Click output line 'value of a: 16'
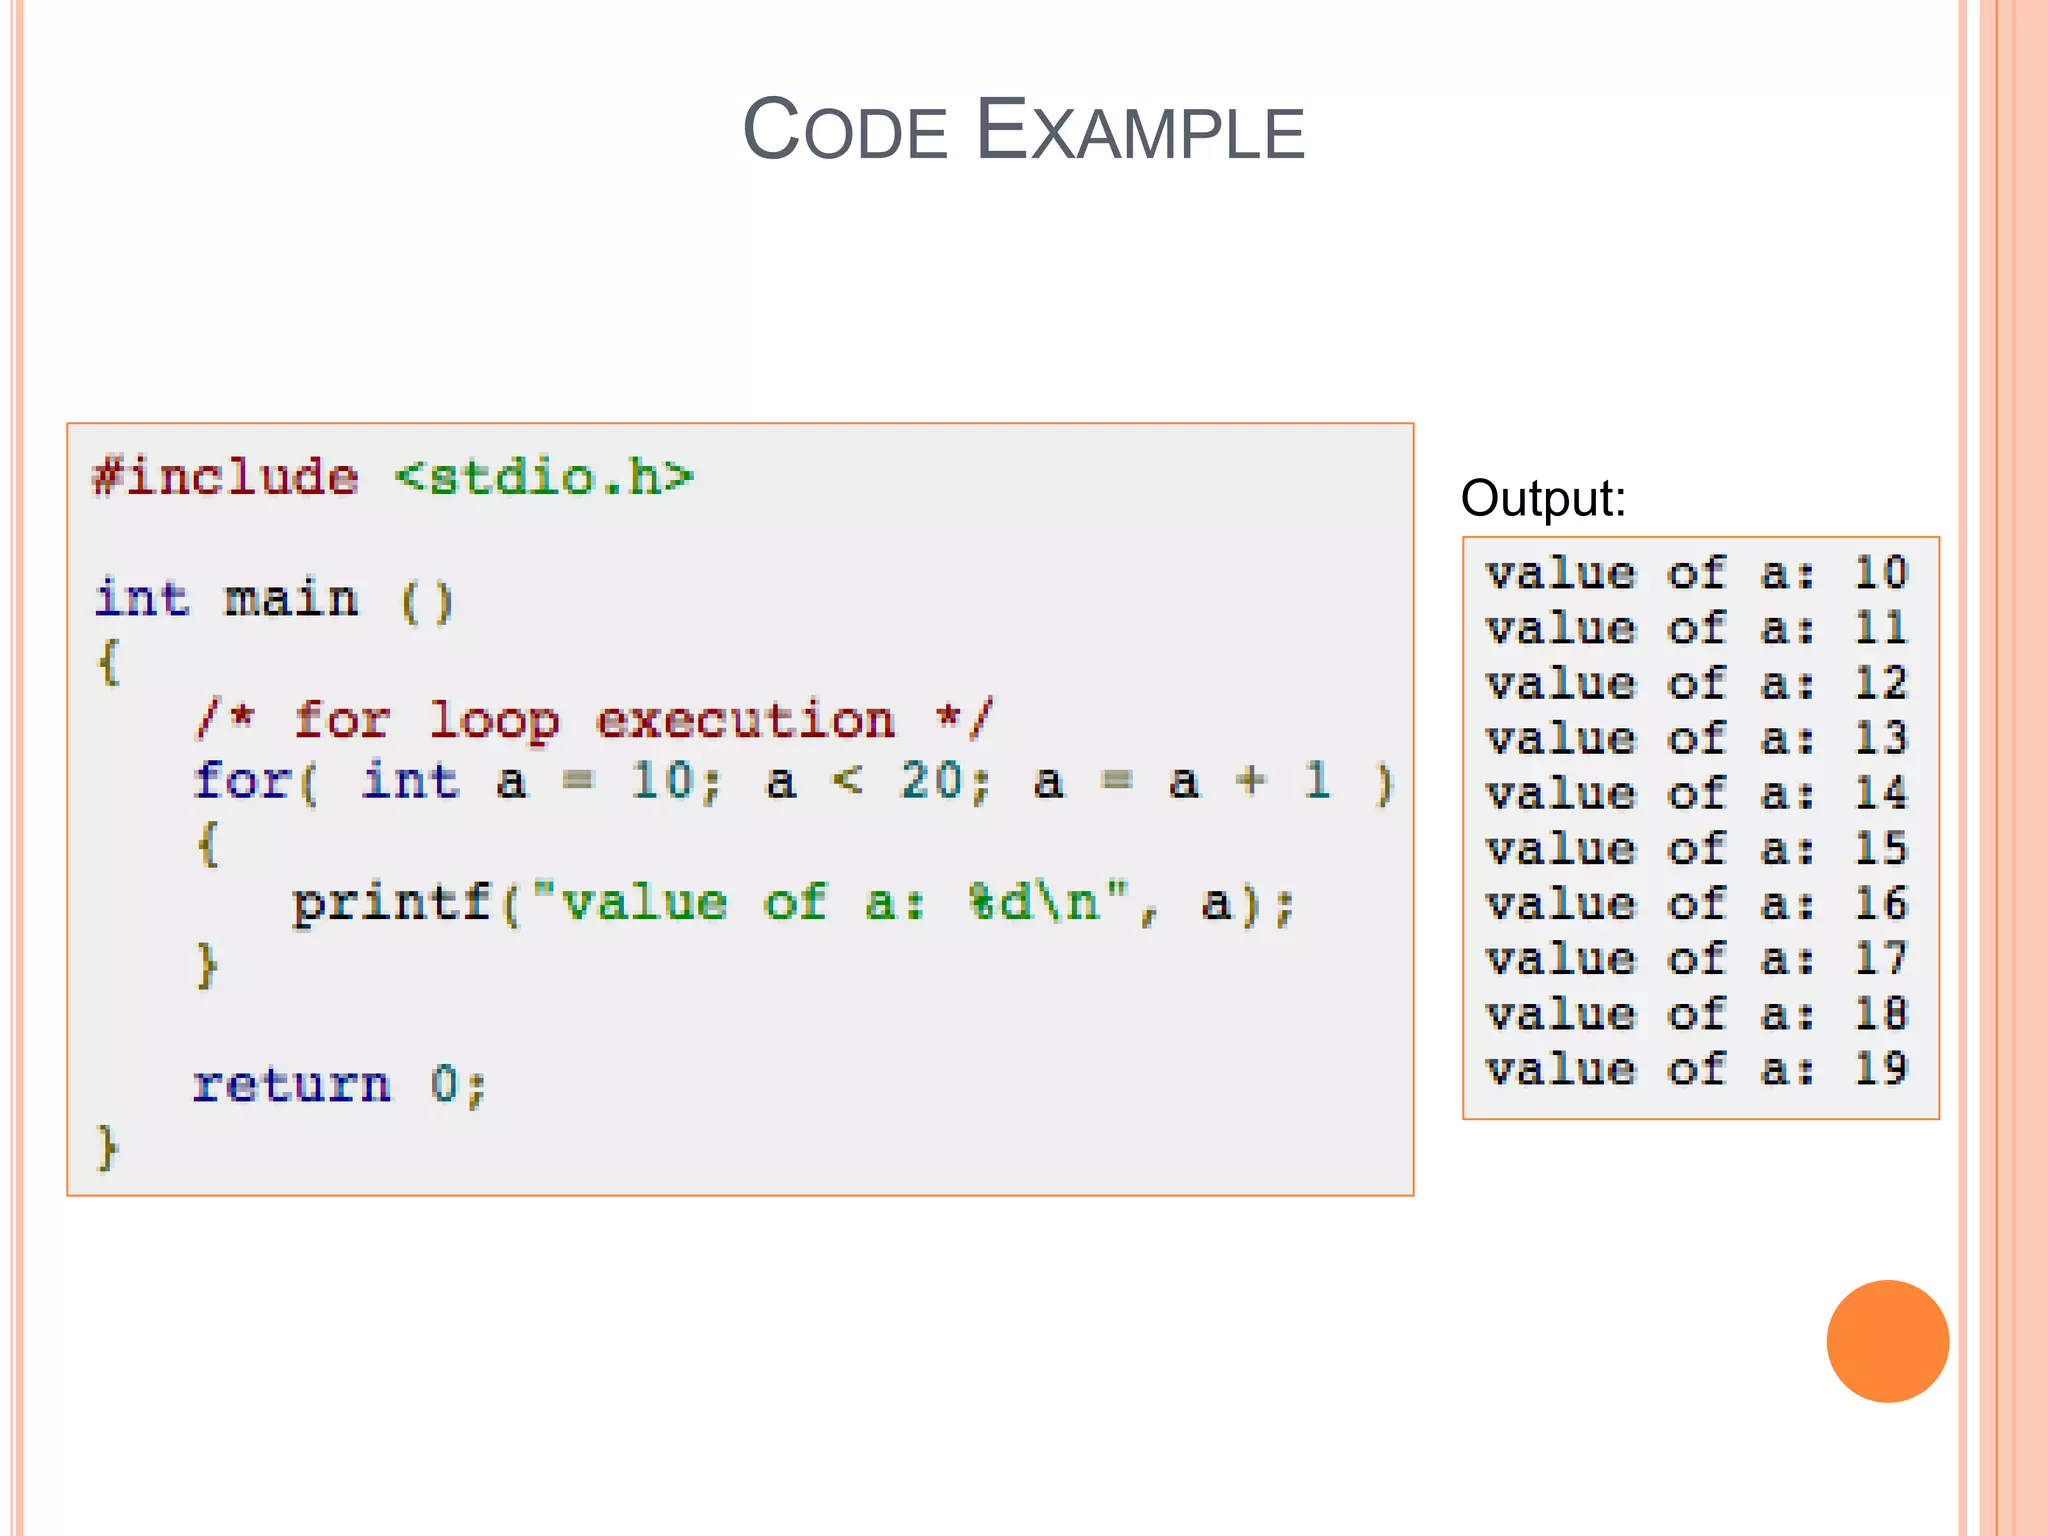Image resolution: width=2048 pixels, height=1536 pixels. click(x=1697, y=904)
